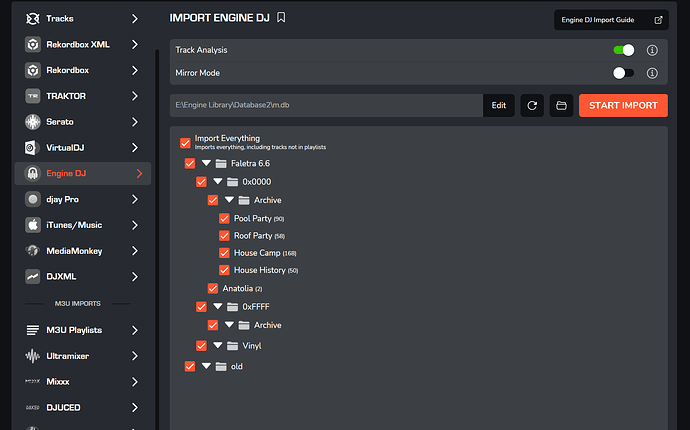Click the Vinyl folder icon
The height and width of the screenshot is (430, 690).
point(232,346)
